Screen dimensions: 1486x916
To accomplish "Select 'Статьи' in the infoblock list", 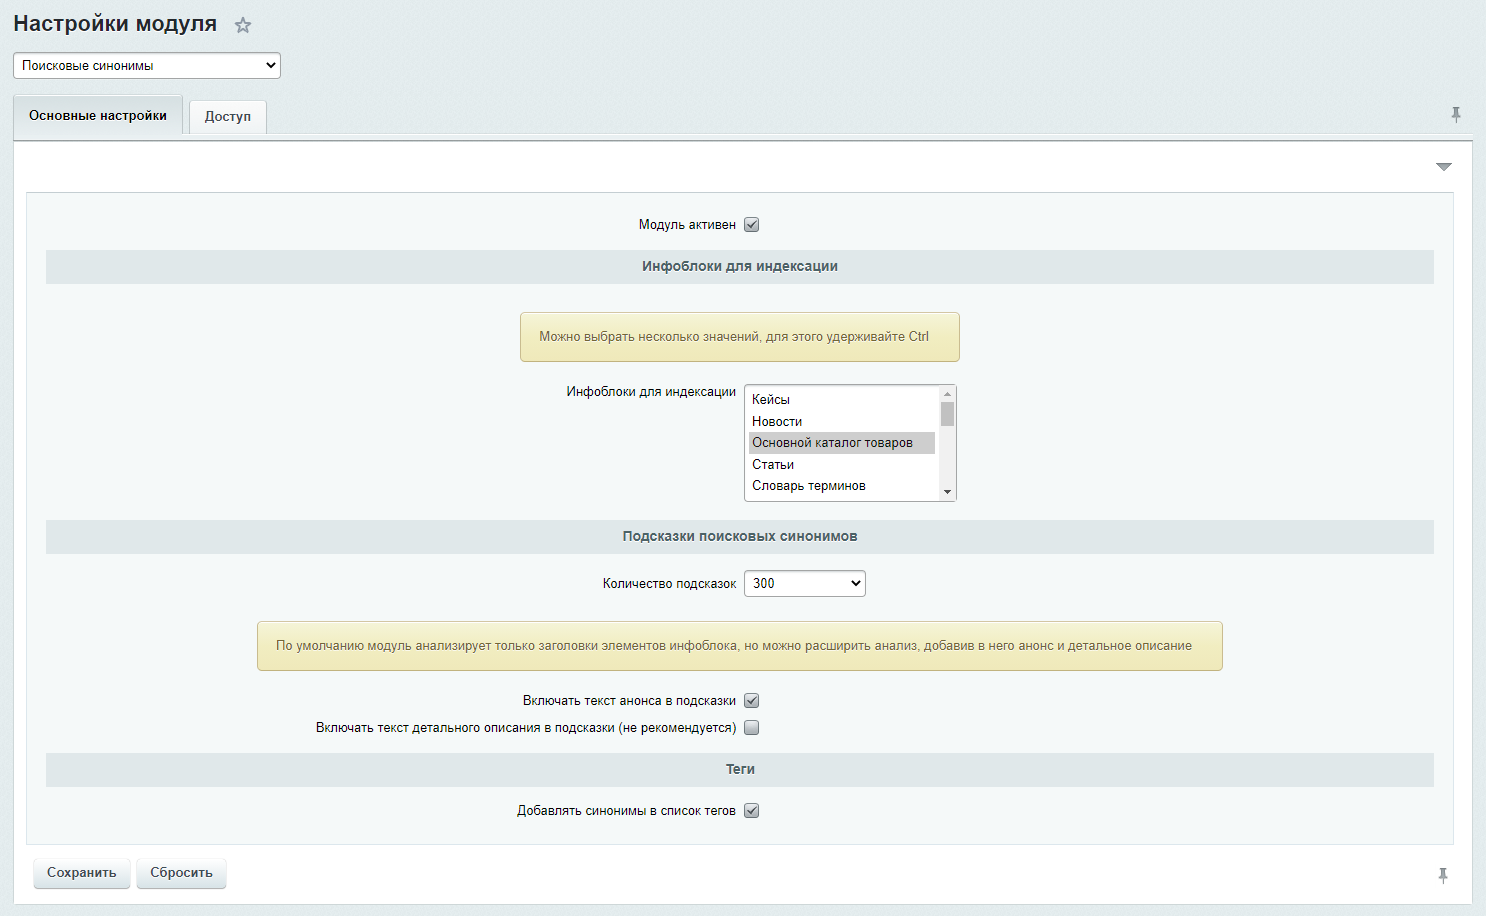I will (x=773, y=465).
